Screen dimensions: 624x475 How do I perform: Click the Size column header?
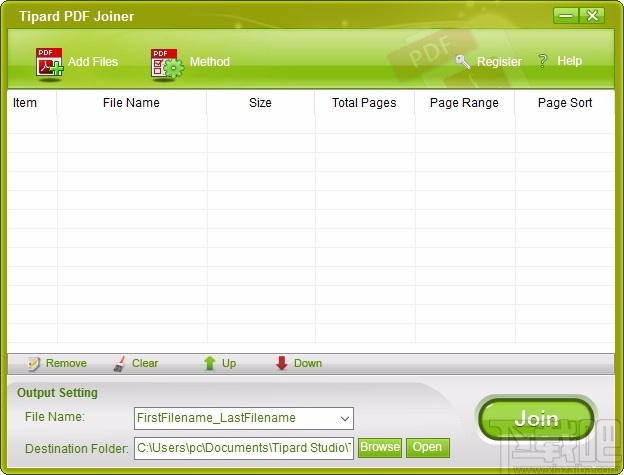point(260,103)
